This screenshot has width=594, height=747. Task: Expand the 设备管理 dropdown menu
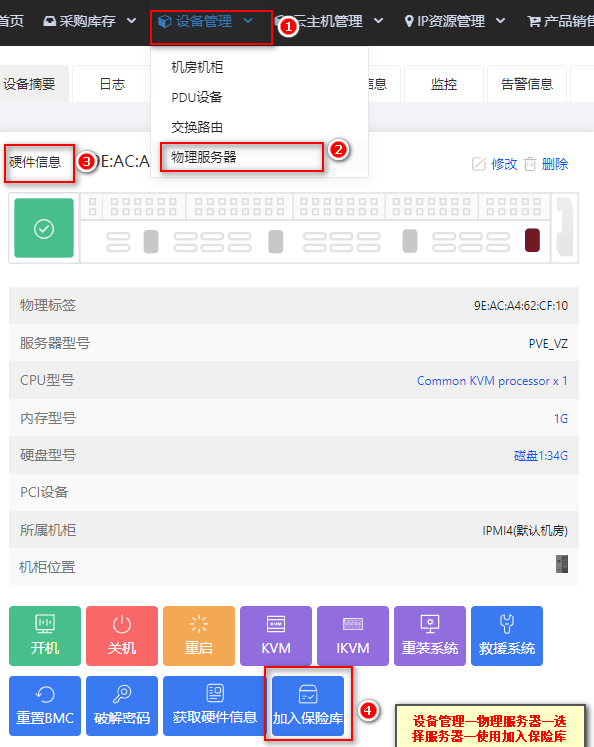[x=205, y=21]
